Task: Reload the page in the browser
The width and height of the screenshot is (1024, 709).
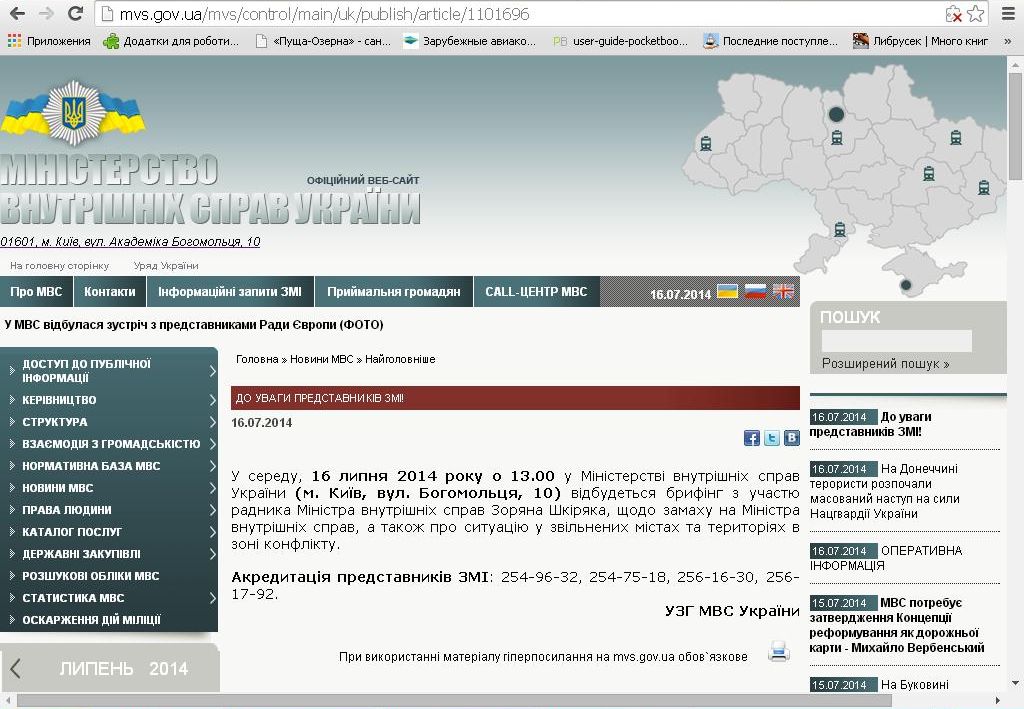Action: coord(75,14)
